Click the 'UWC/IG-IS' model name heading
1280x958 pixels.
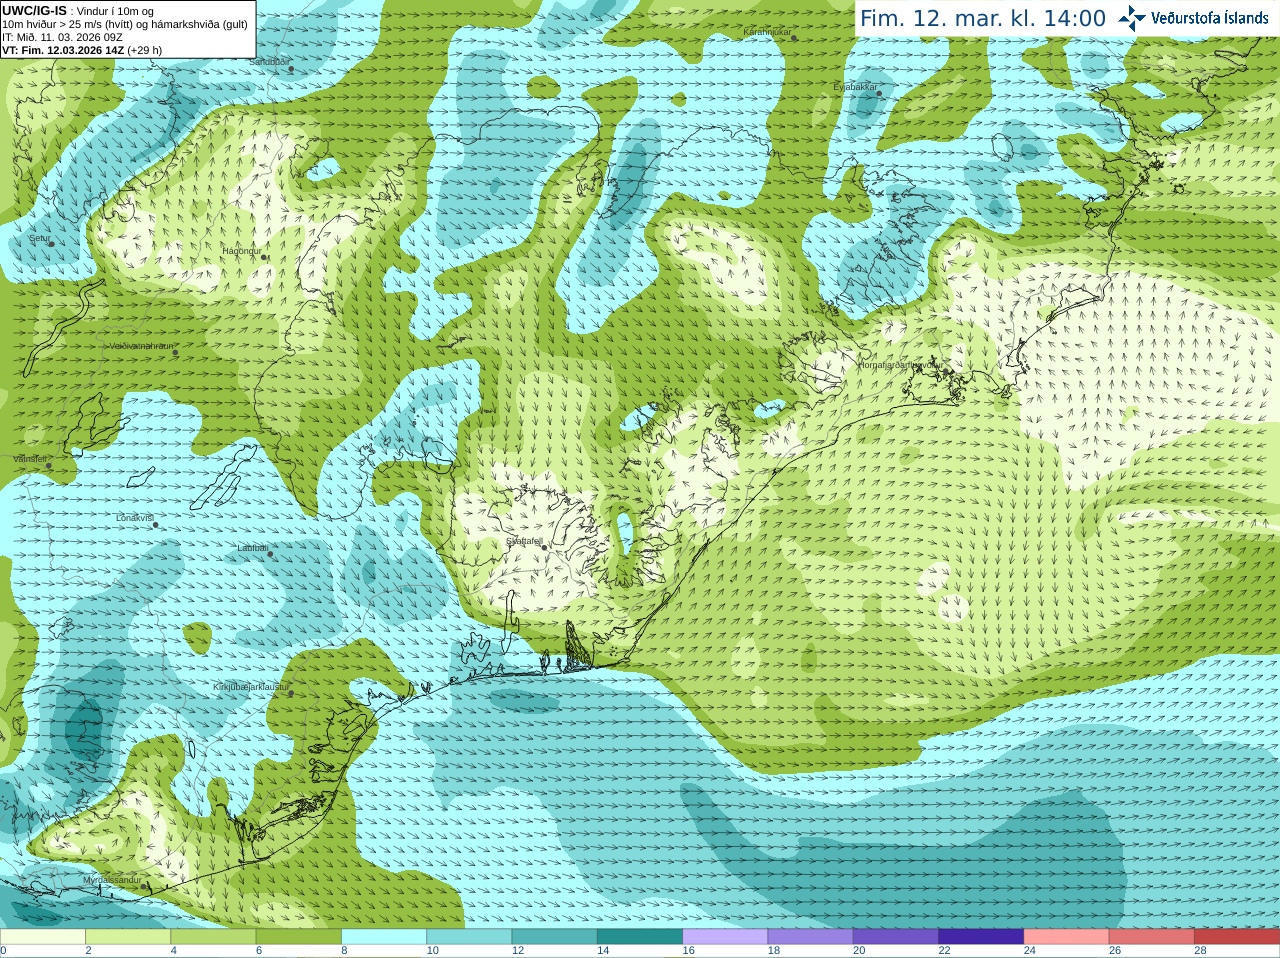pyautogui.click(x=34, y=10)
